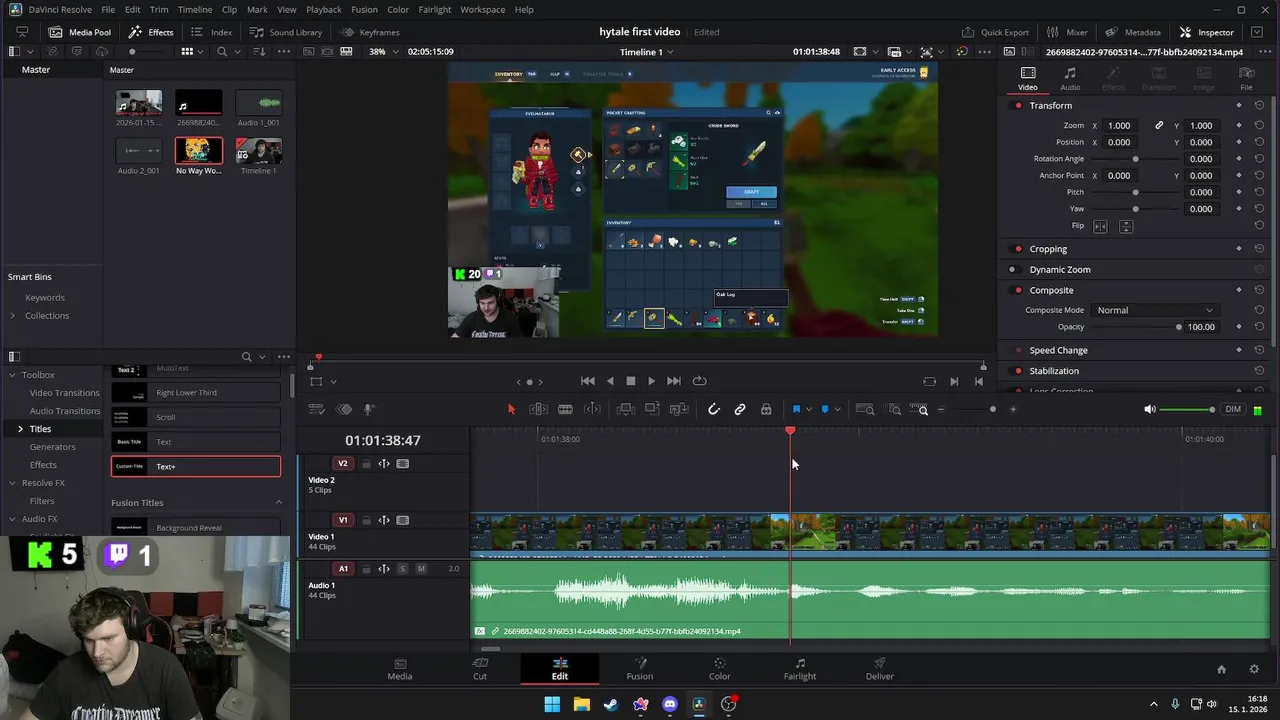Open the Workspace menu
This screenshot has height=720, width=1280.
point(483,9)
